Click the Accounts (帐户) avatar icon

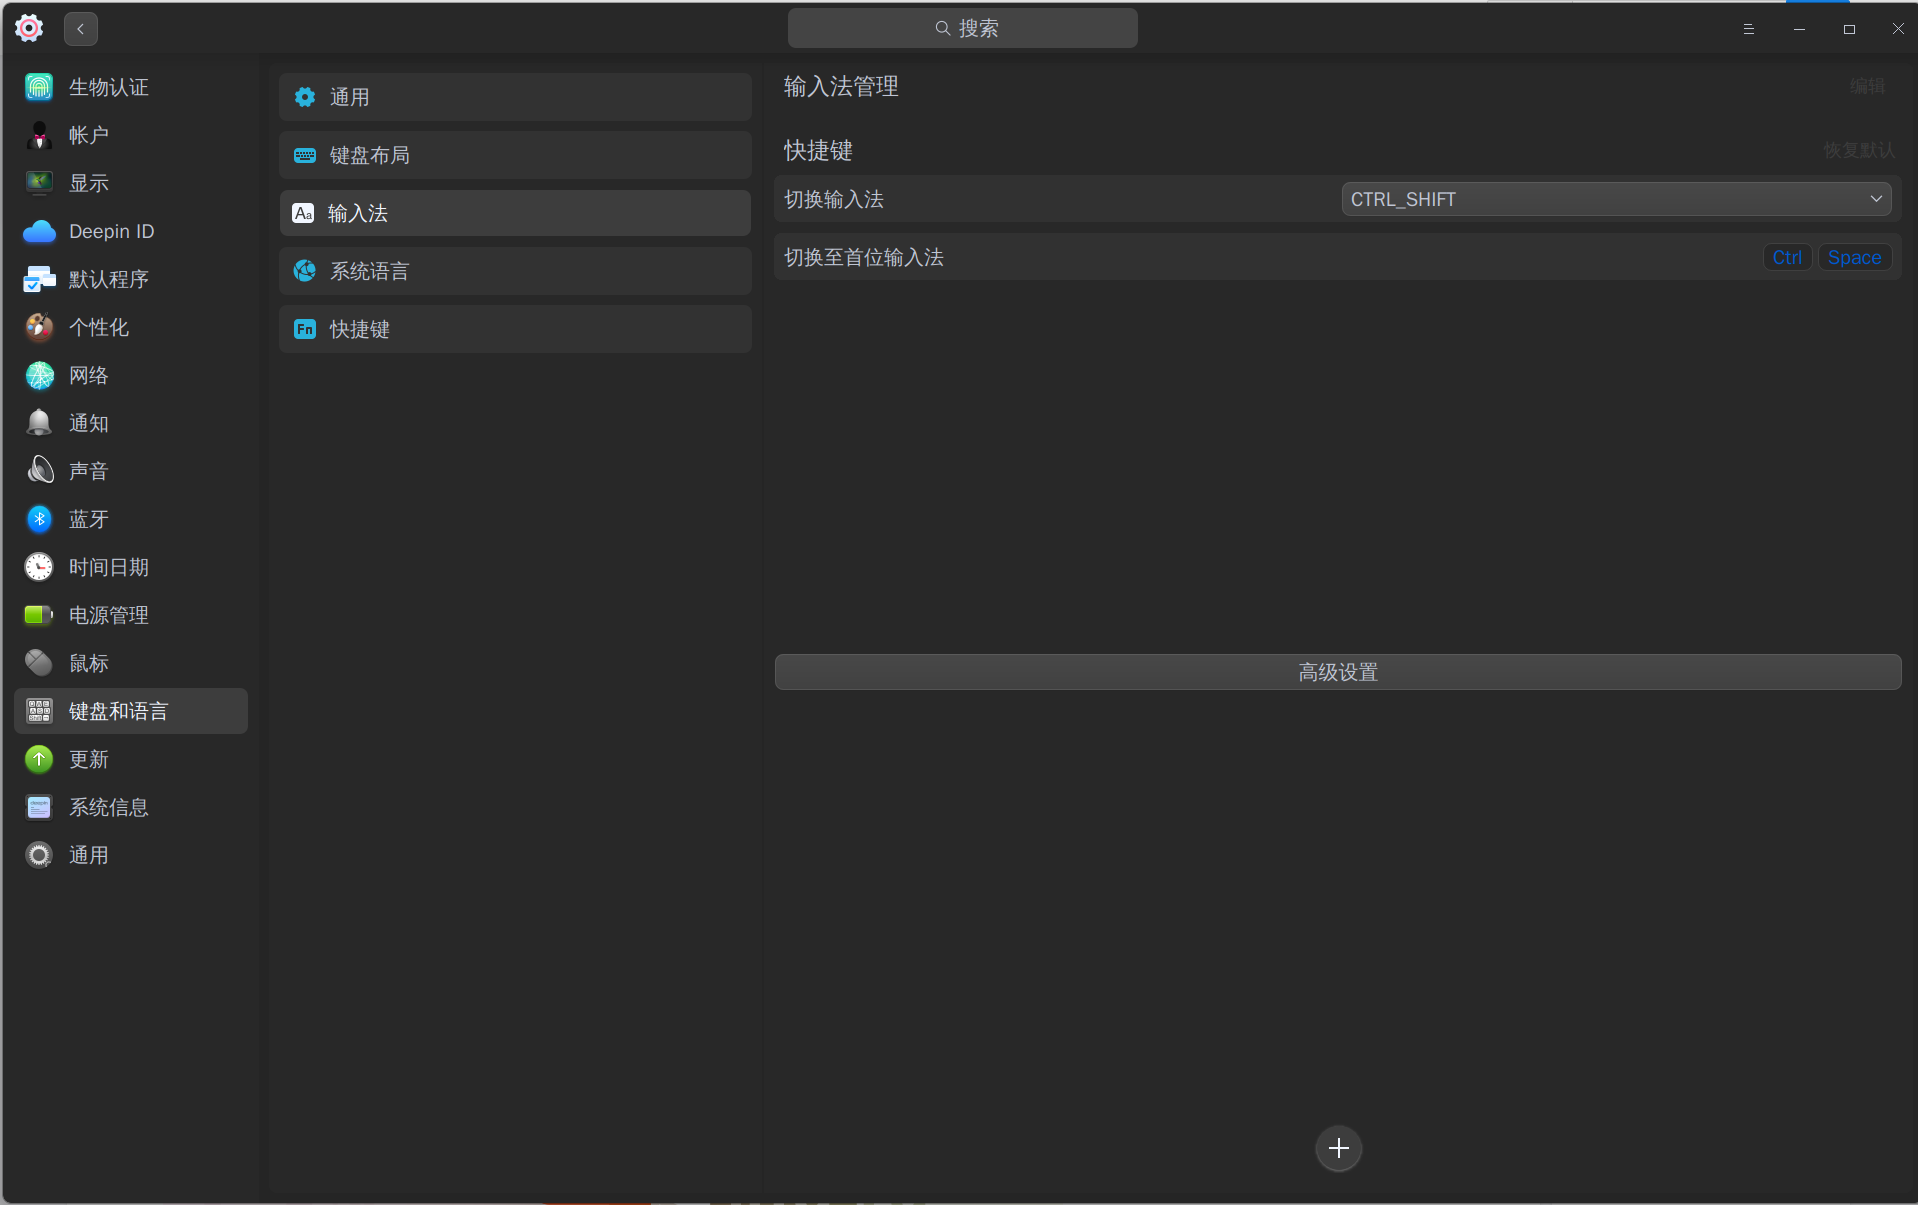click(39, 135)
